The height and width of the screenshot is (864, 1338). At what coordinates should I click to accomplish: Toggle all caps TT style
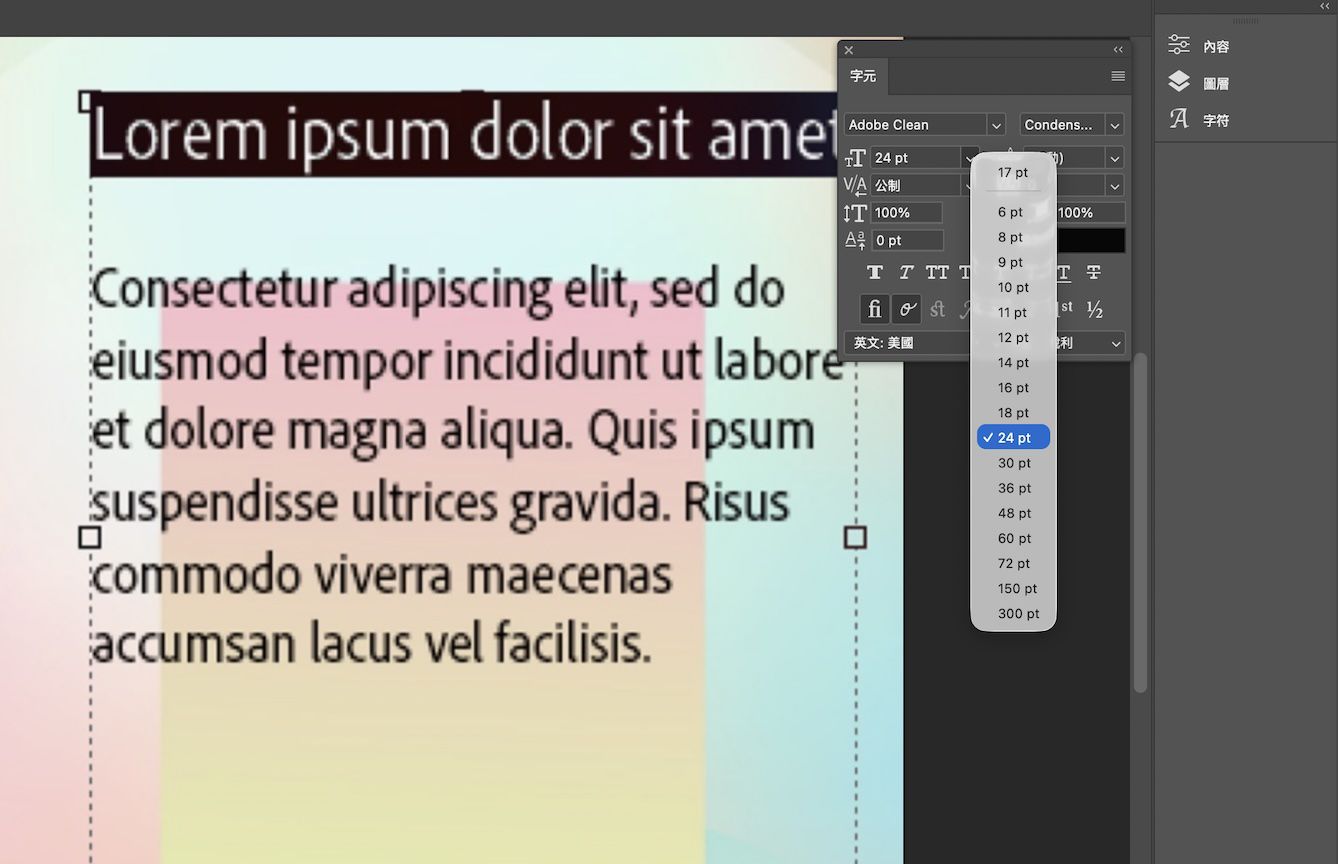pos(937,272)
